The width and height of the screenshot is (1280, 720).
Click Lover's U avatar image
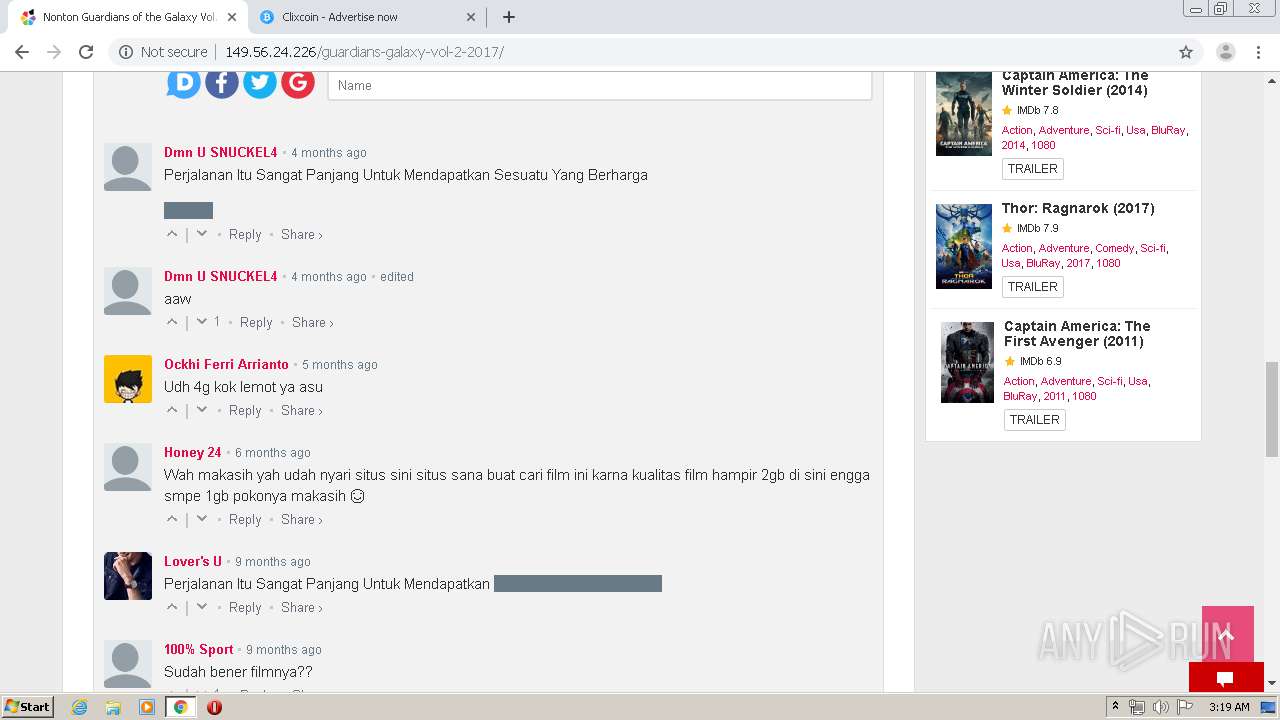click(x=128, y=576)
